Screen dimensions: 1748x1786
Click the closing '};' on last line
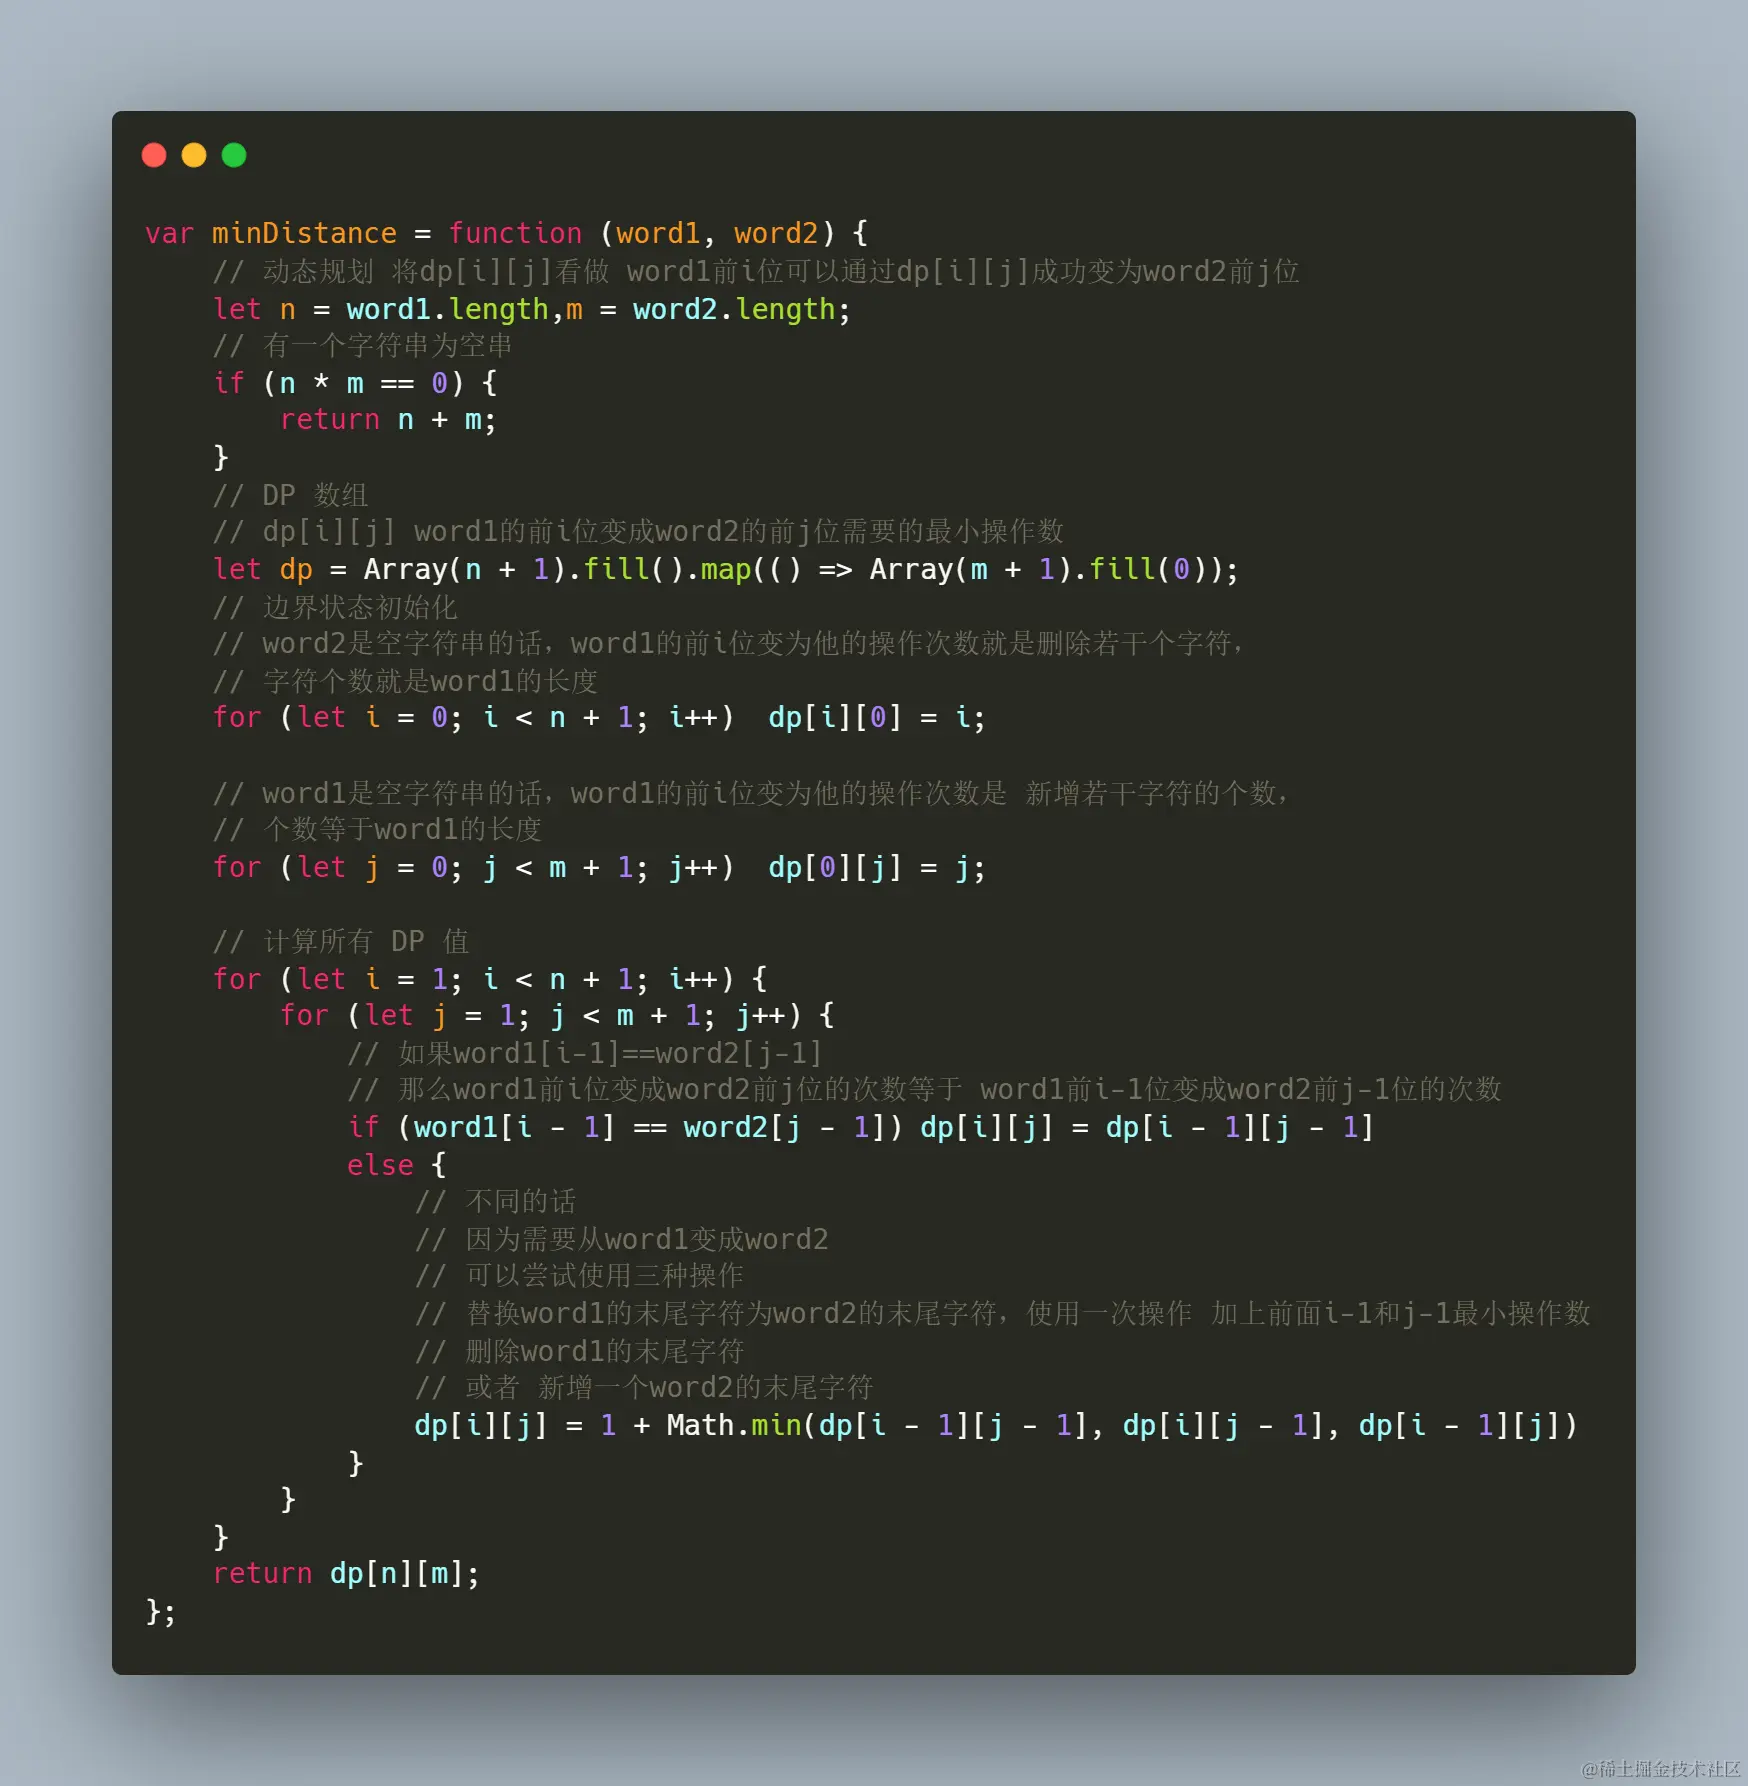pos(161,1611)
